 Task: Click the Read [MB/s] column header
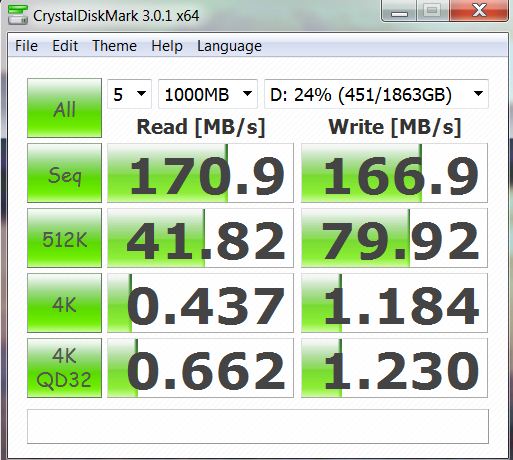pos(201,127)
